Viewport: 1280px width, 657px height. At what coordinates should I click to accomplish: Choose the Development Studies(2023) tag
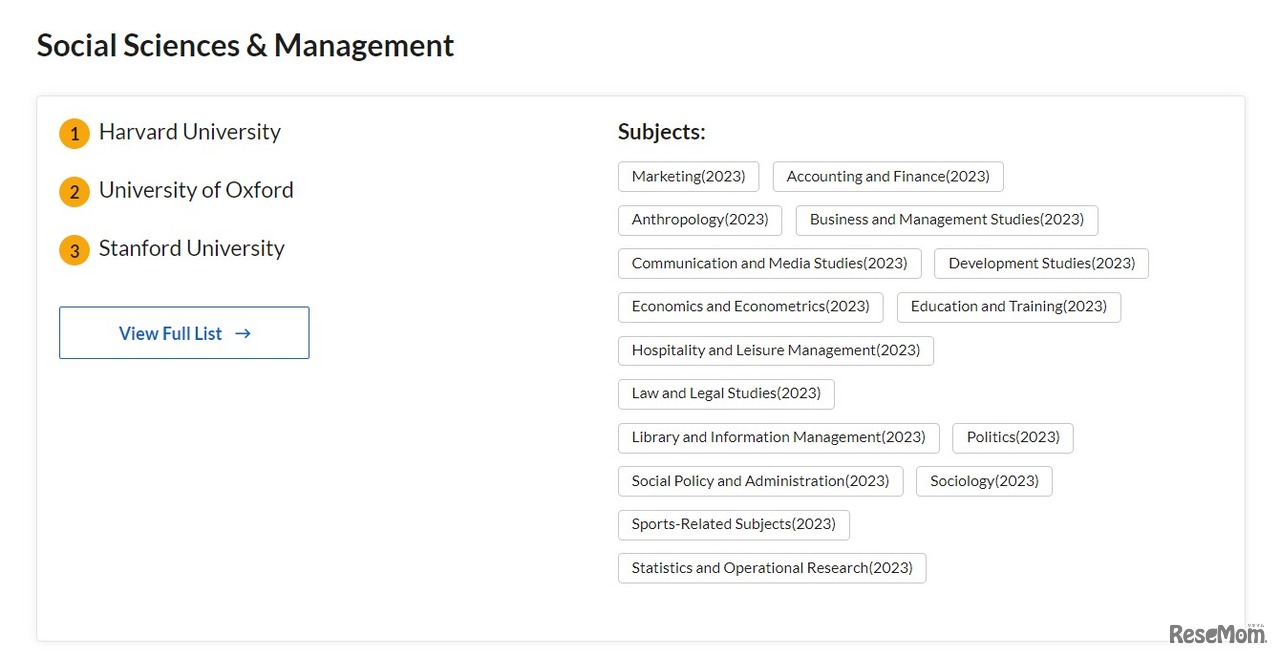click(x=1040, y=263)
